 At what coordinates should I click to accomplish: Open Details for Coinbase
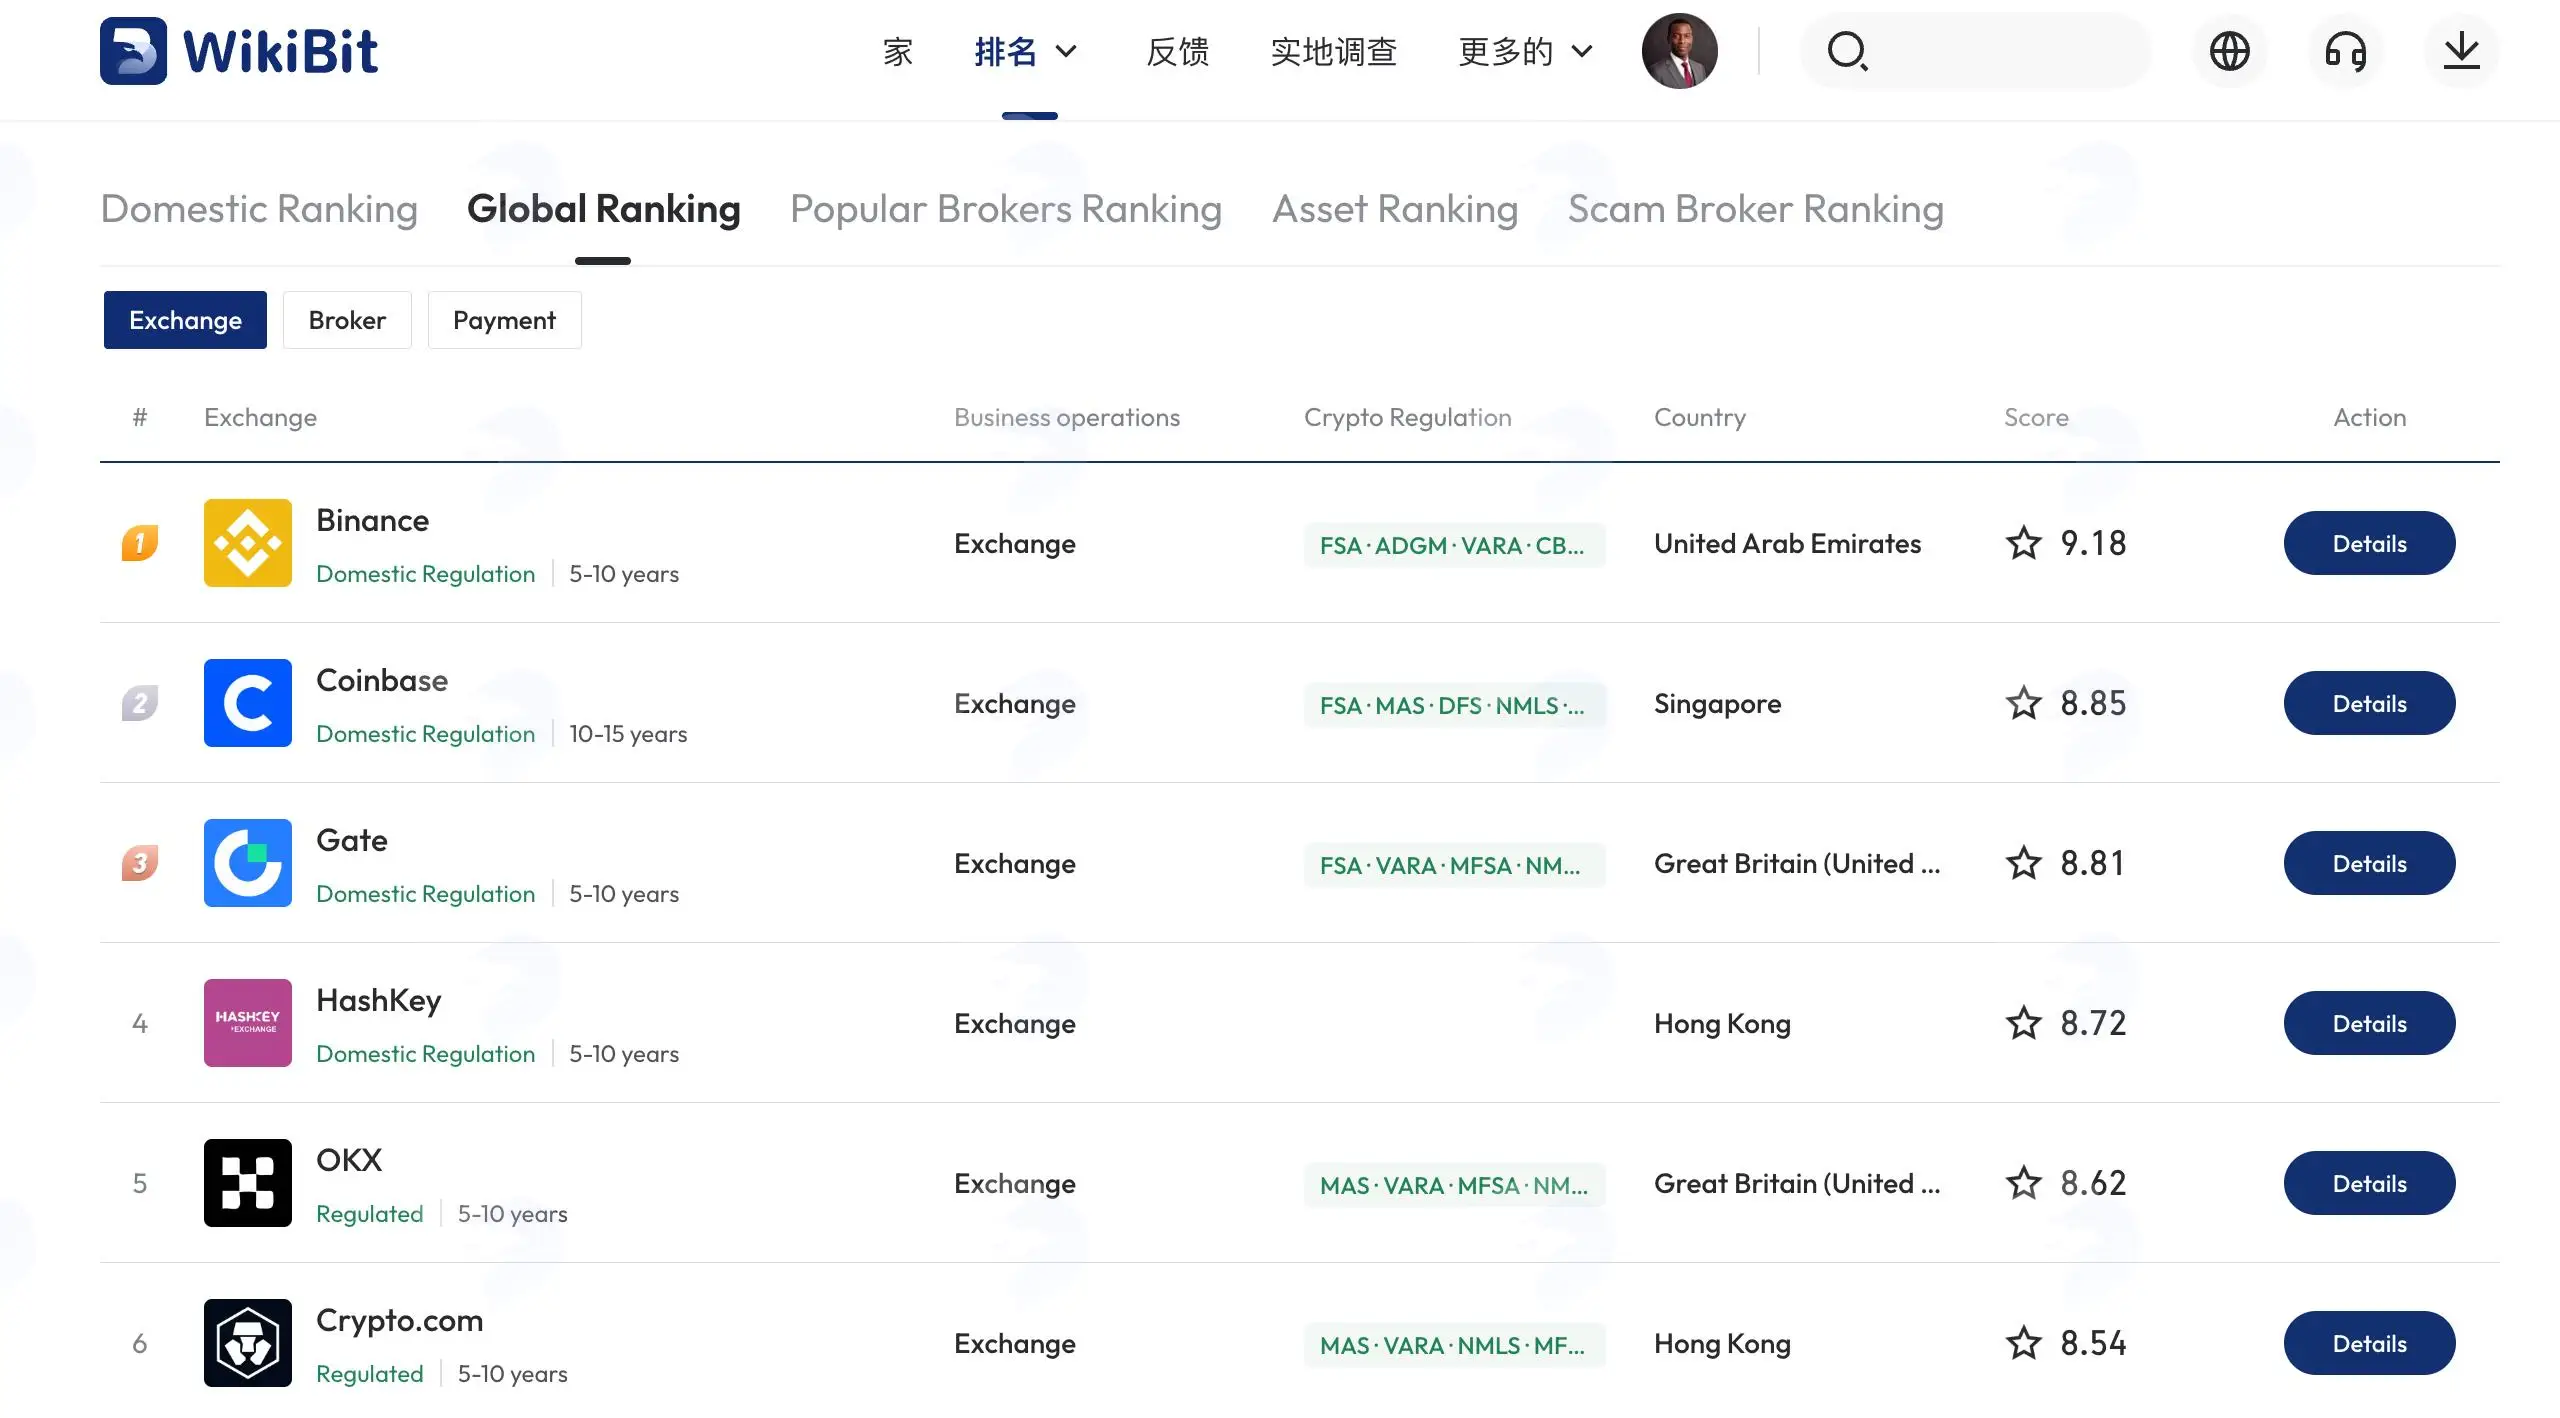pyautogui.click(x=2369, y=703)
